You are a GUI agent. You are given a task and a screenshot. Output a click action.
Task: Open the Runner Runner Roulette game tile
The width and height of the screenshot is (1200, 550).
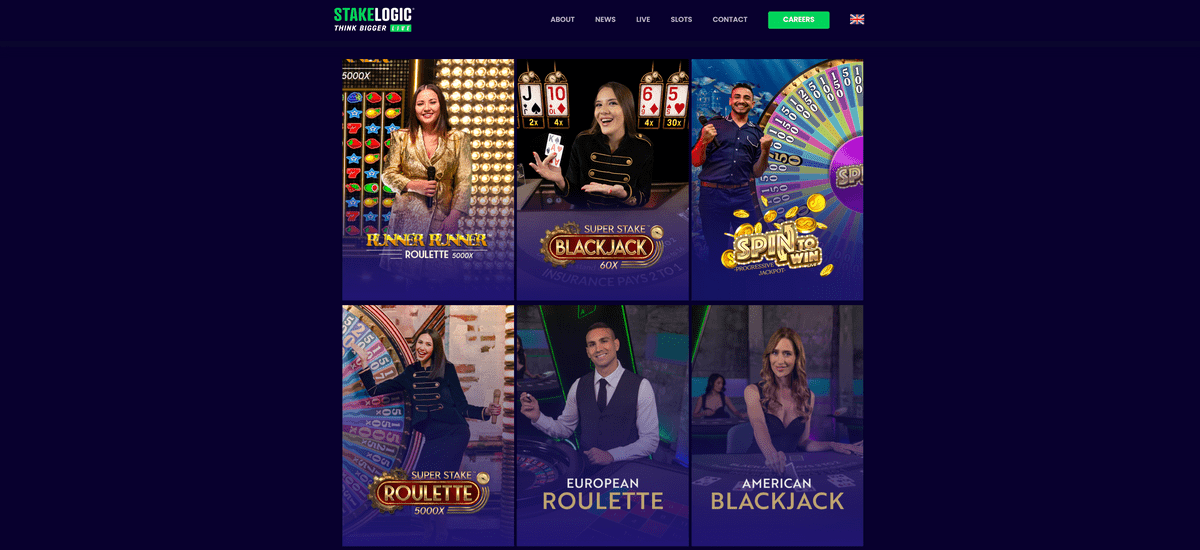click(428, 180)
